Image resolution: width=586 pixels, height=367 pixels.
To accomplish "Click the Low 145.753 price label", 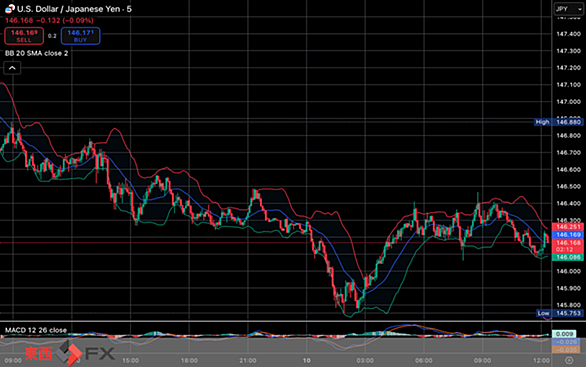I will tap(559, 313).
